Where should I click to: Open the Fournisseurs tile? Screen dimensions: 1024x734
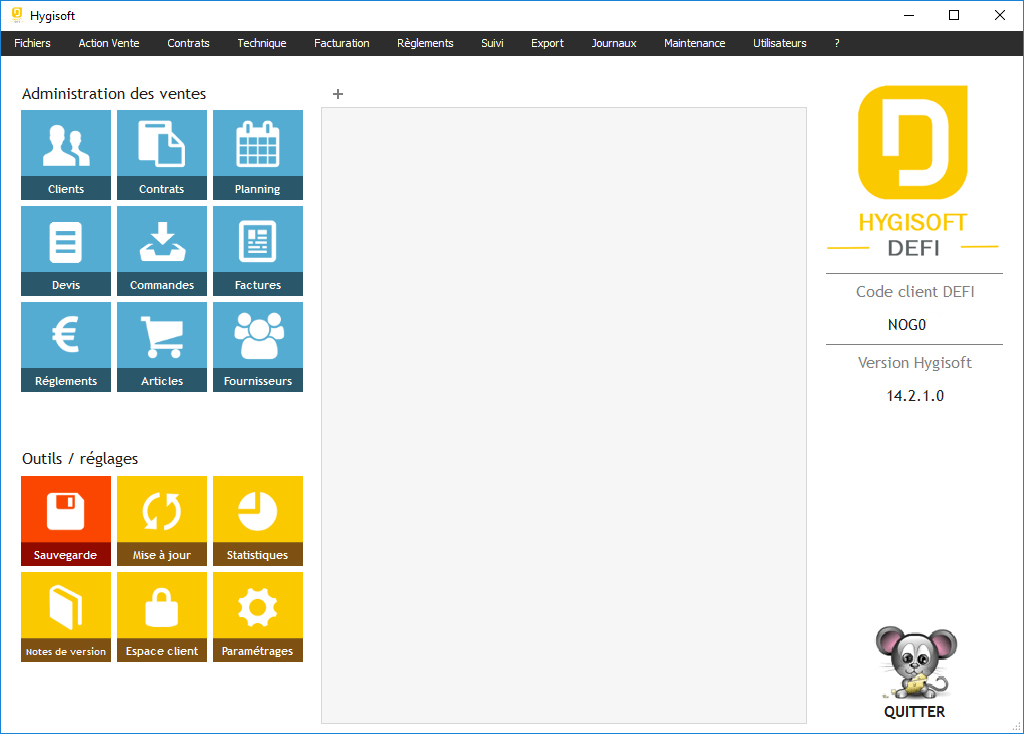(x=258, y=347)
